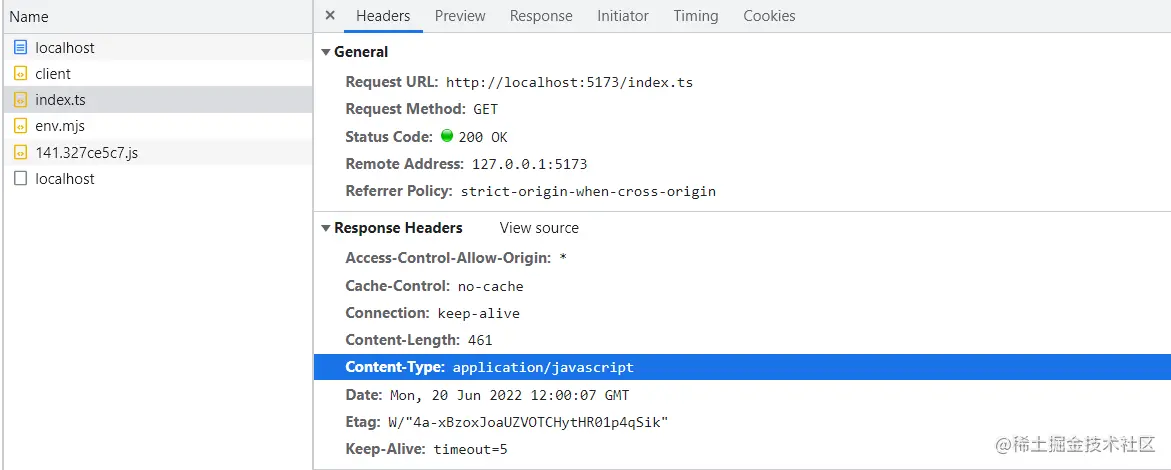
Task: Collapse the General section
Action: [x=326, y=52]
